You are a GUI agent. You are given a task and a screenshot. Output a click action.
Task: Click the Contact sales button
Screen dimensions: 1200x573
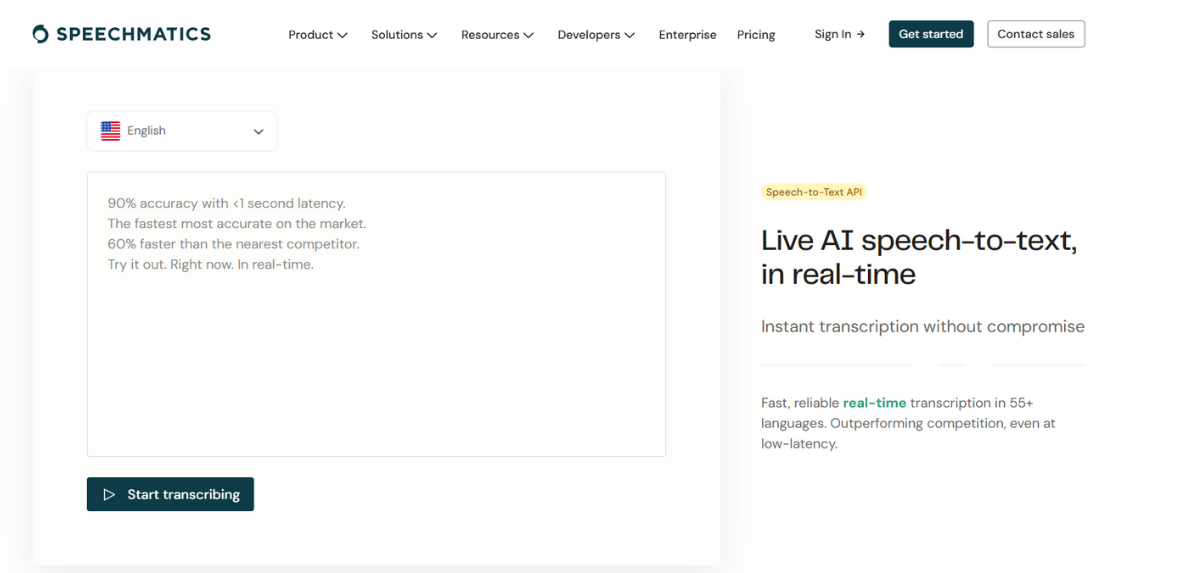(x=1036, y=34)
